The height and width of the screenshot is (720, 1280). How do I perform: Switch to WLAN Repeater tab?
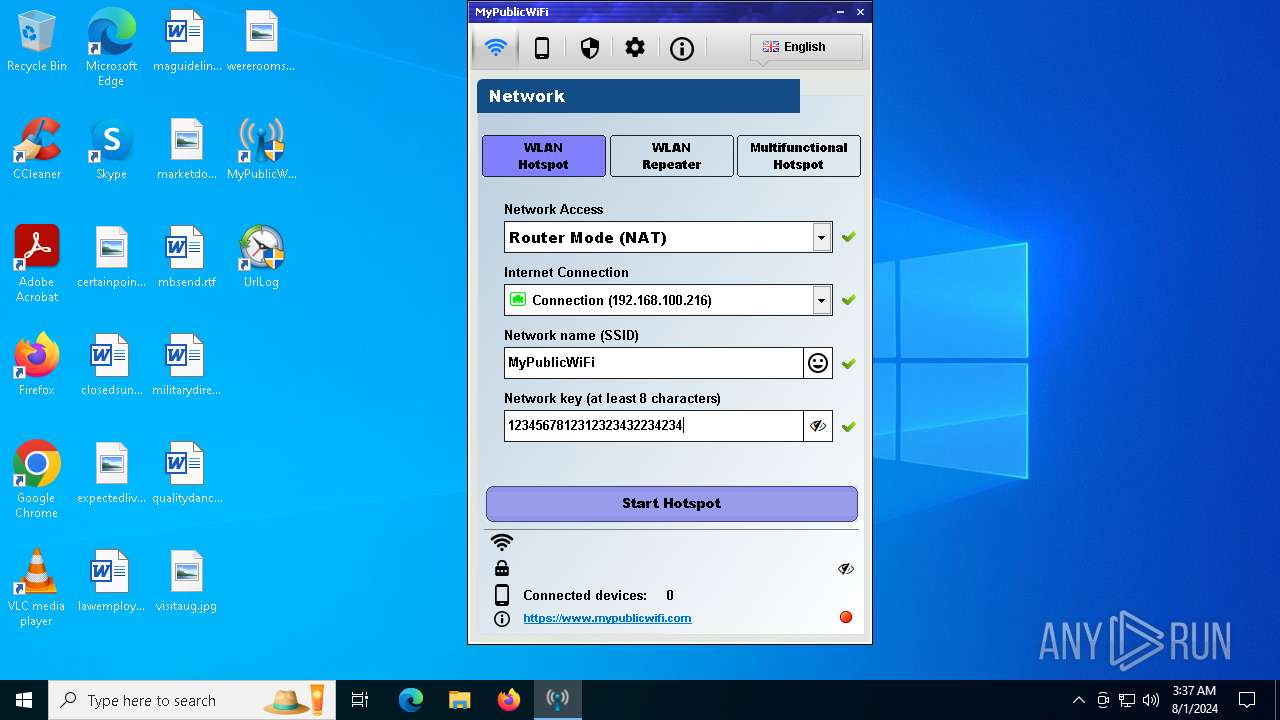pyautogui.click(x=672, y=156)
